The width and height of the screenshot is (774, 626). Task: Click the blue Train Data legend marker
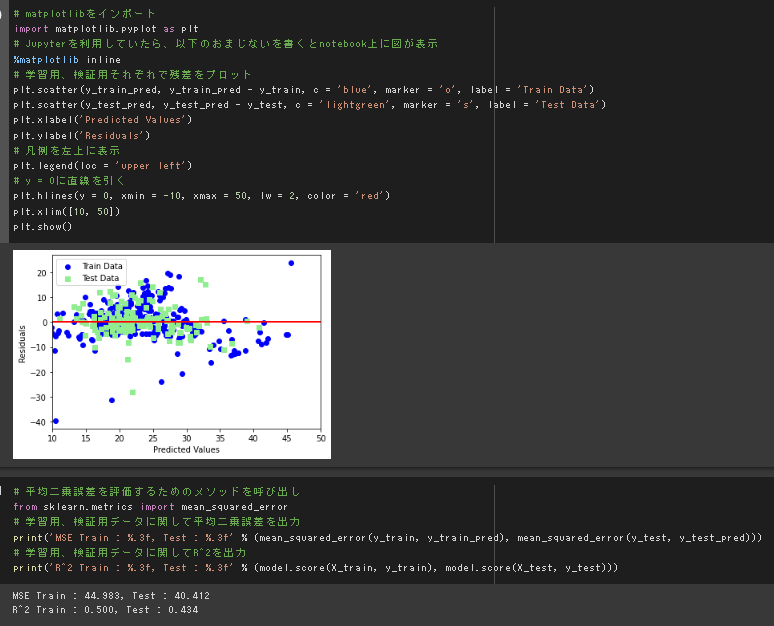(68, 266)
